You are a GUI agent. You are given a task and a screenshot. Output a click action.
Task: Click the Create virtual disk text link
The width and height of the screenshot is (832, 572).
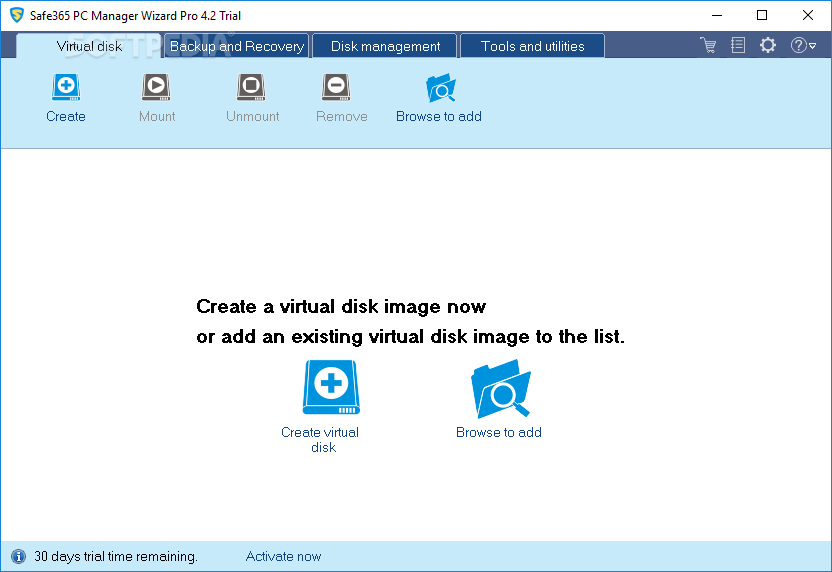[x=320, y=440]
